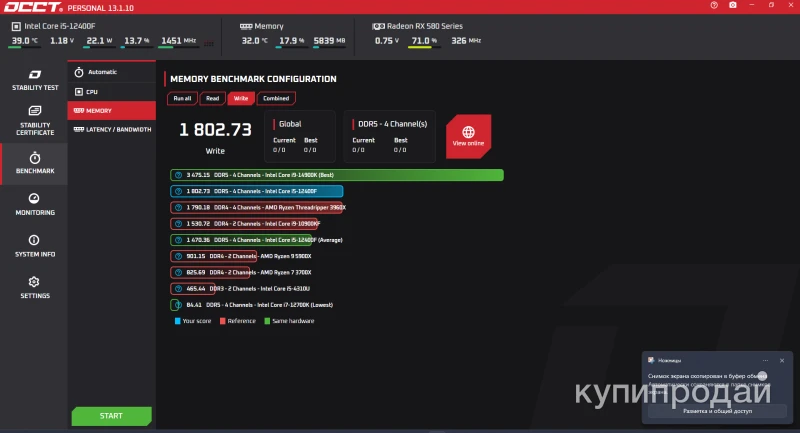
Task: Select the Run all test tab
Action: (182, 98)
